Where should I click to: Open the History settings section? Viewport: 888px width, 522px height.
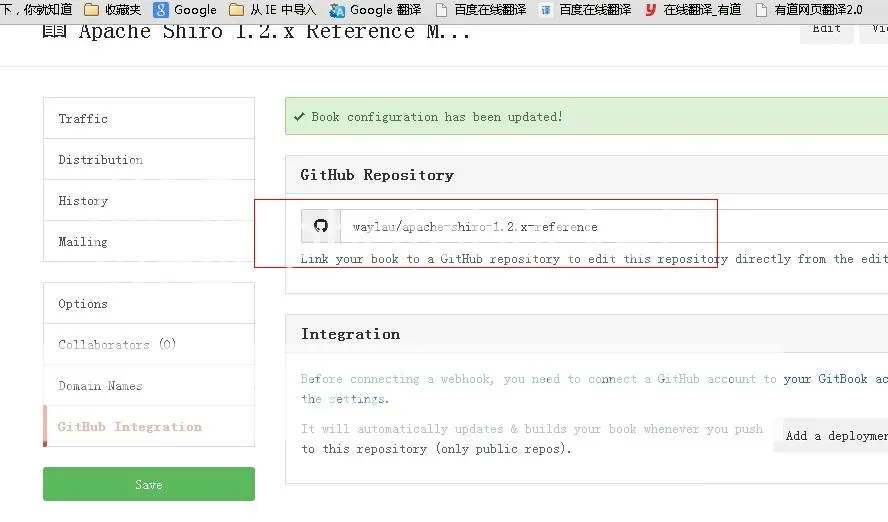[149, 200]
